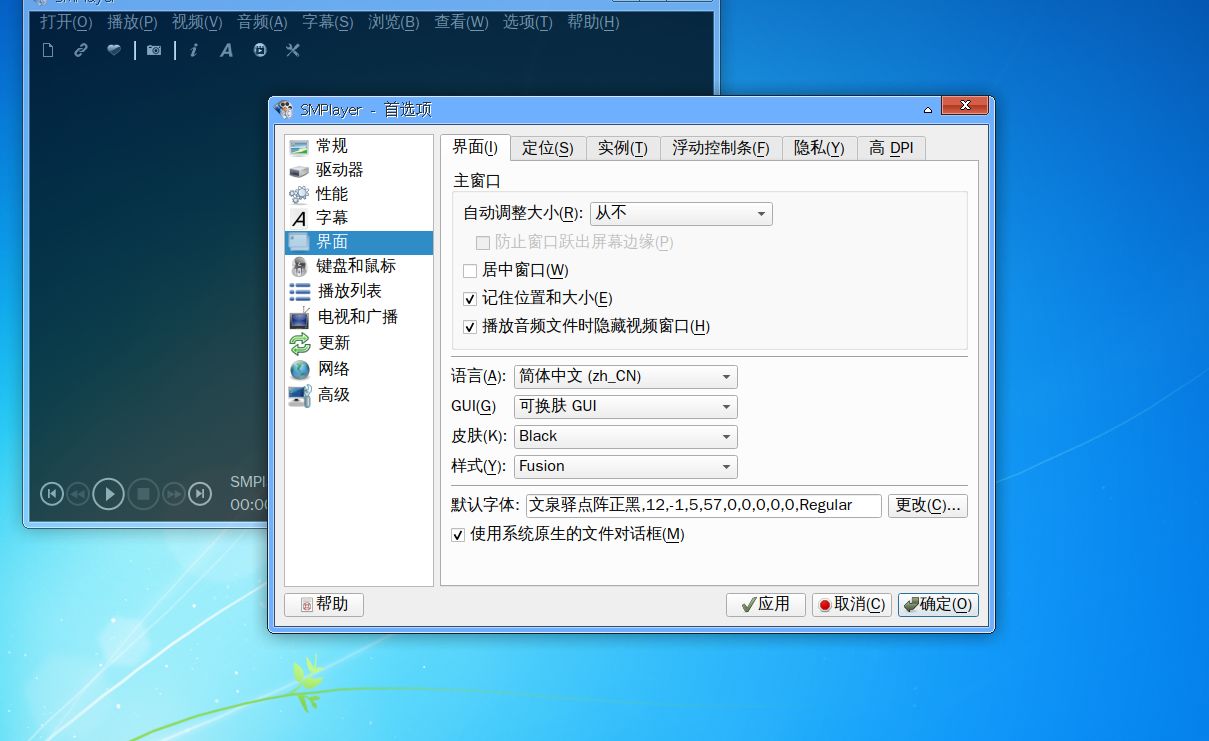Viewport: 1209px width, 741px height.
Task: Open the 电视和广播 preferences section
Action: (x=359, y=317)
